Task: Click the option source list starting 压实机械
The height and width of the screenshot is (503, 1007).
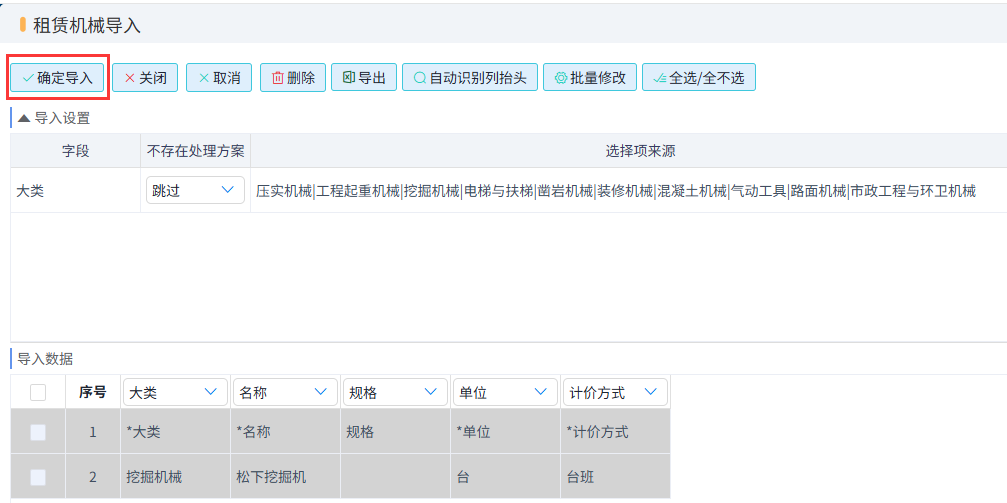Action: [616, 191]
